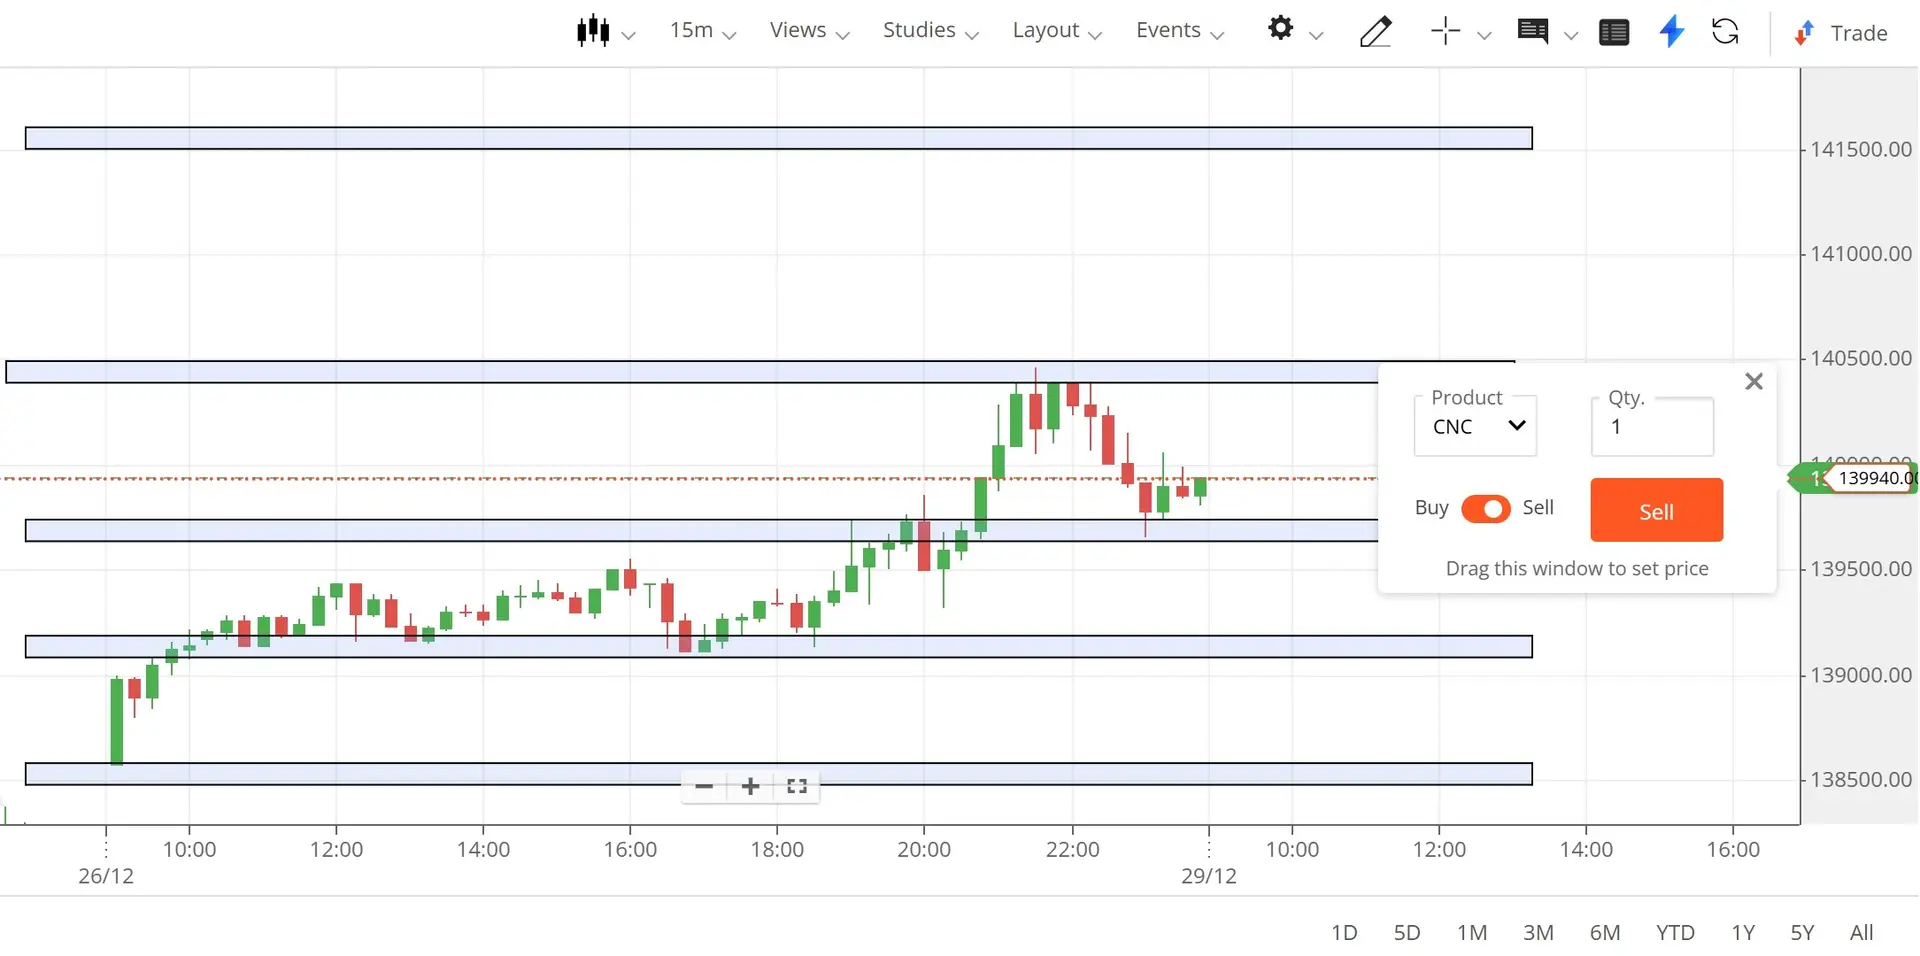The width and height of the screenshot is (1920, 956).
Task: Click the chart settings gear icon
Action: 1280,30
